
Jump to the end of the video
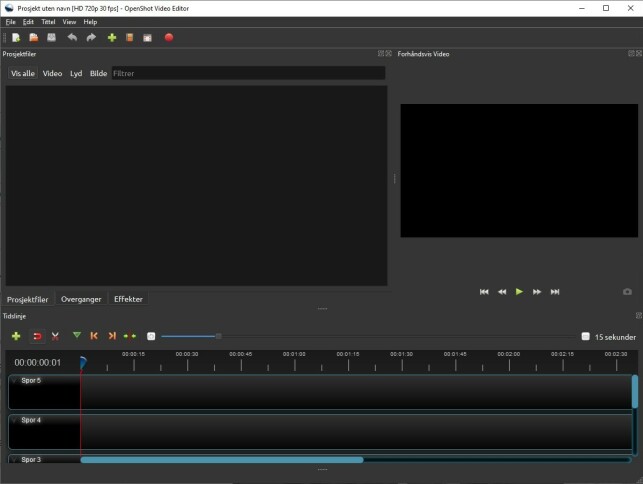(x=555, y=292)
